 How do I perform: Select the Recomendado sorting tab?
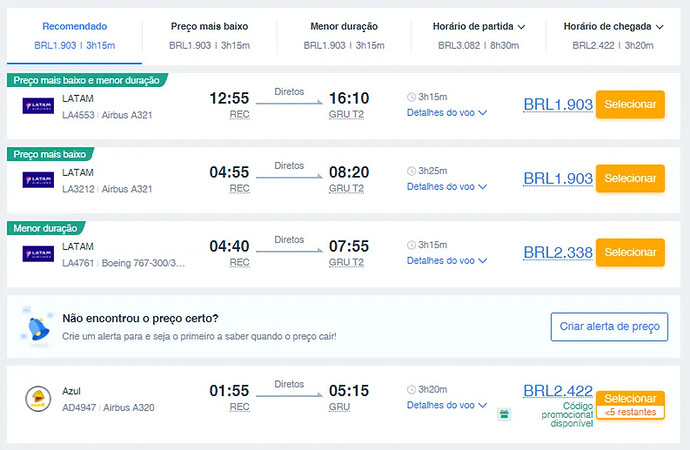tap(74, 27)
